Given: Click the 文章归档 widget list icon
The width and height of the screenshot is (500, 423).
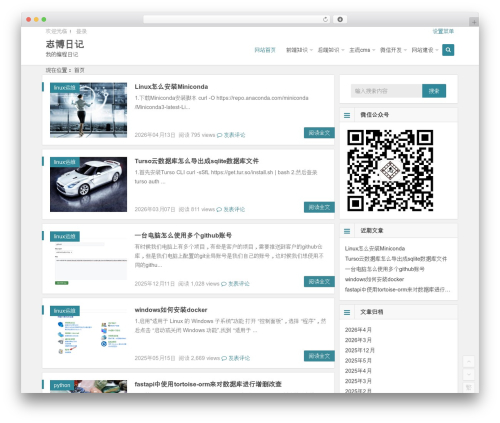Looking at the screenshot, I should (x=347, y=312).
